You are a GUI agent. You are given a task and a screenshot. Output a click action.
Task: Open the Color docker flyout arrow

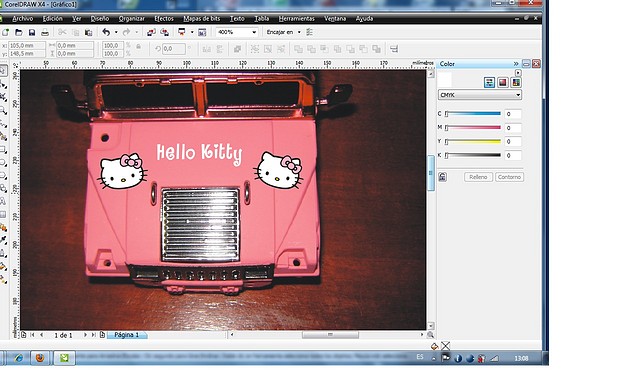pos(518,73)
